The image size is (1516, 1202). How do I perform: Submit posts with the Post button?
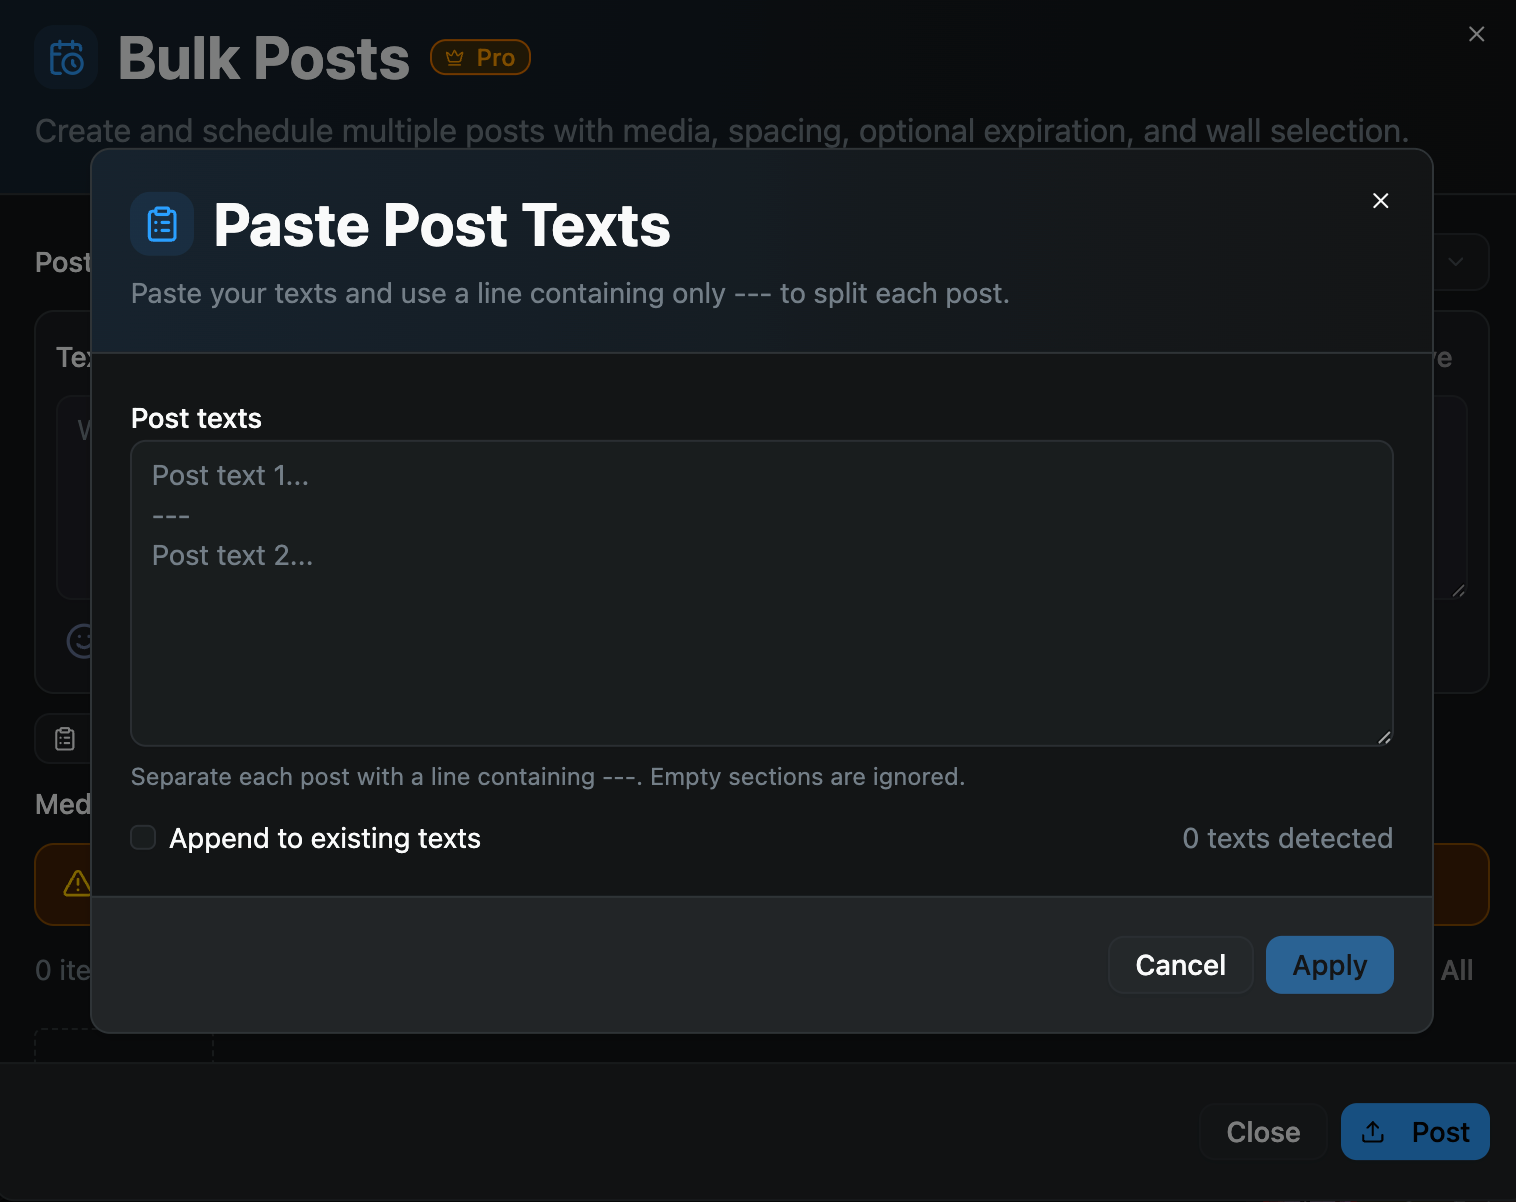(1415, 1131)
